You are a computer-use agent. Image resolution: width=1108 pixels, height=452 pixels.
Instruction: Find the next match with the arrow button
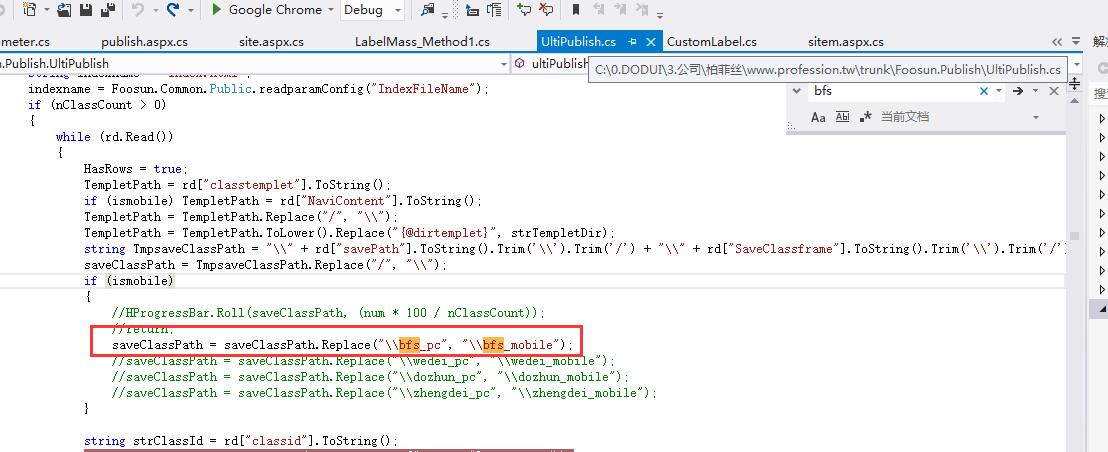click(x=1018, y=90)
